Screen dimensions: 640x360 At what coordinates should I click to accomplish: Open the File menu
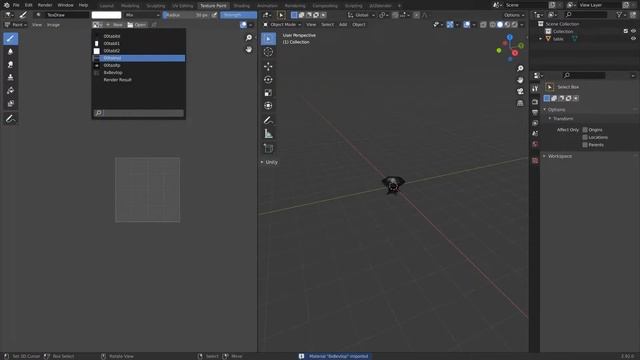pyautogui.click(x=16, y=5)
